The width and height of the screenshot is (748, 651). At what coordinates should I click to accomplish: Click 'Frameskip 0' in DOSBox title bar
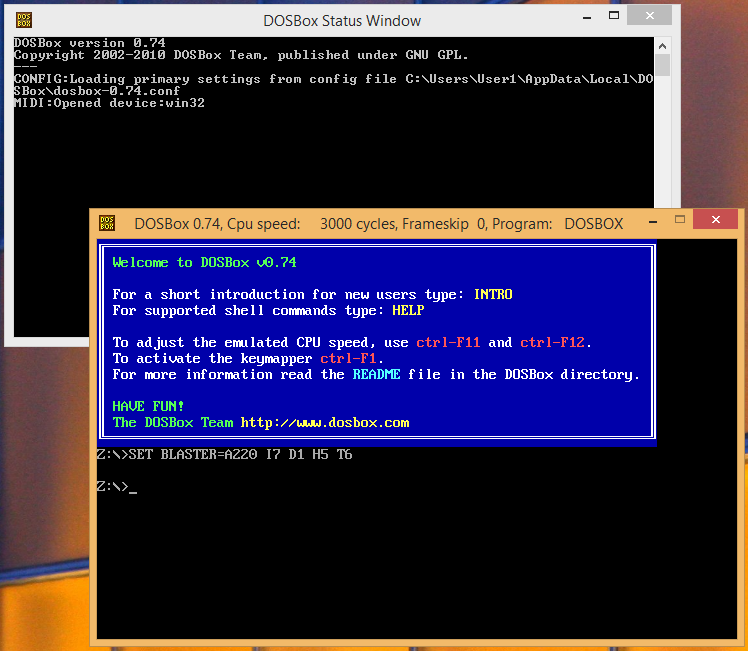[x=443, y=224]
